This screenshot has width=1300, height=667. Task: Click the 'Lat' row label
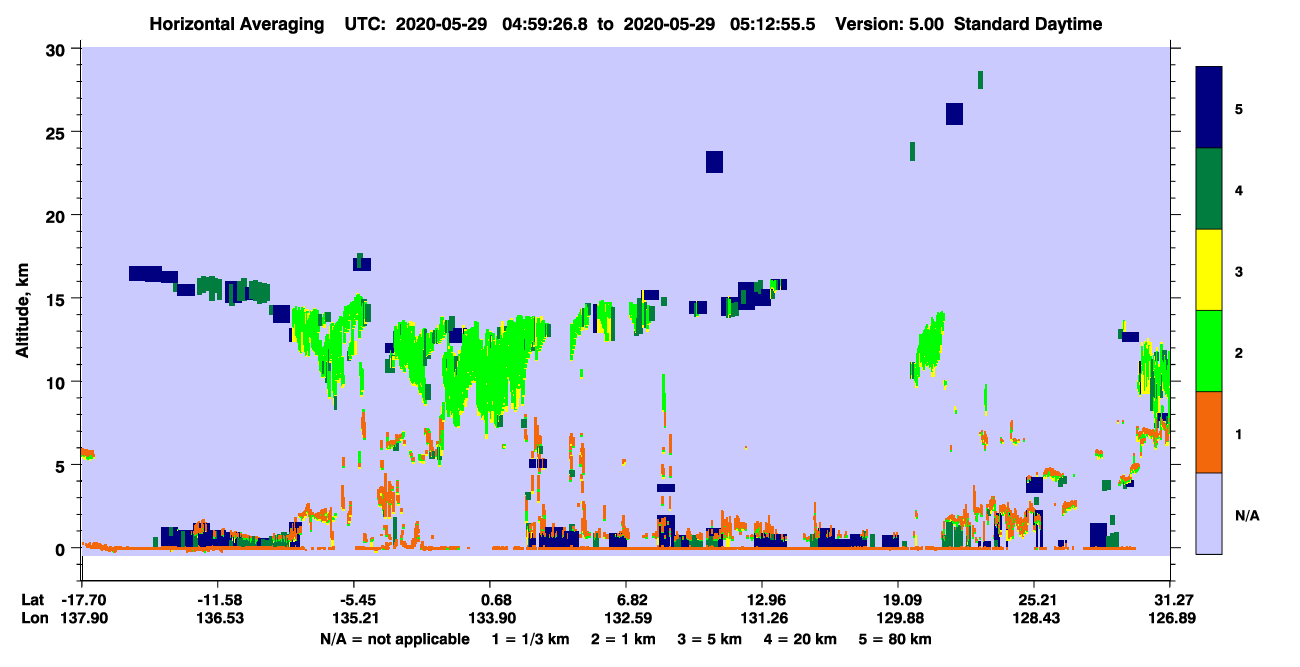[x=32, y=600]
